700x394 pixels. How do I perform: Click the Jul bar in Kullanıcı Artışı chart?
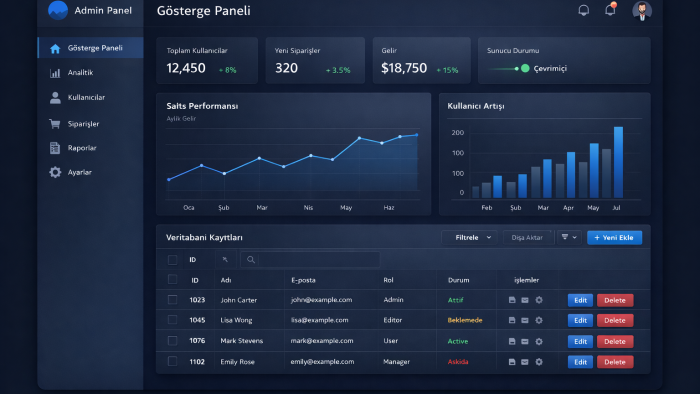click(618, 162)
